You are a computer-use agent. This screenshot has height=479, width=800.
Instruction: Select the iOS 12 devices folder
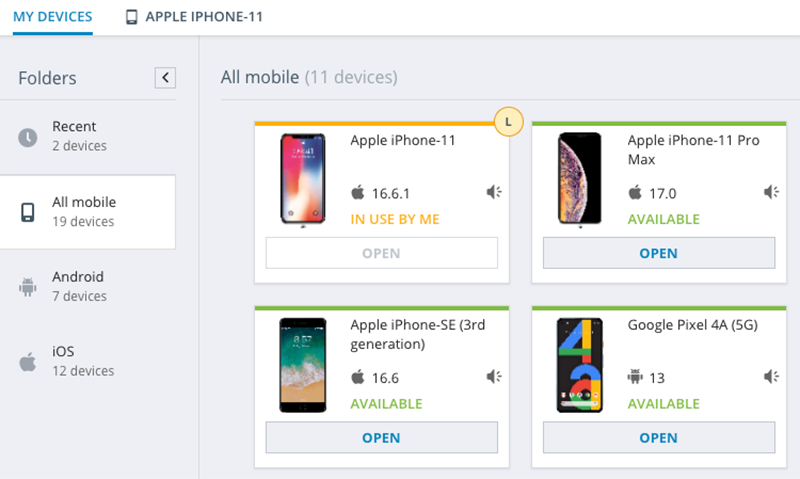point(88,361)
